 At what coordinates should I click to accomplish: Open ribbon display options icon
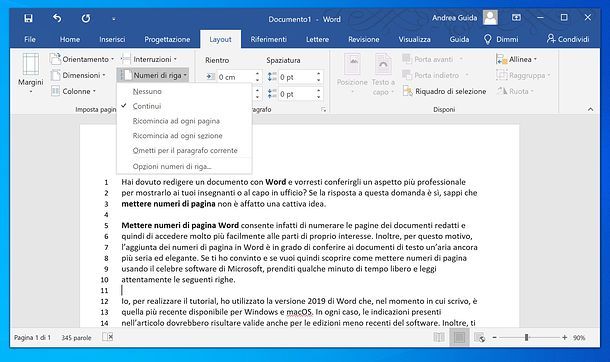point(516,17)
